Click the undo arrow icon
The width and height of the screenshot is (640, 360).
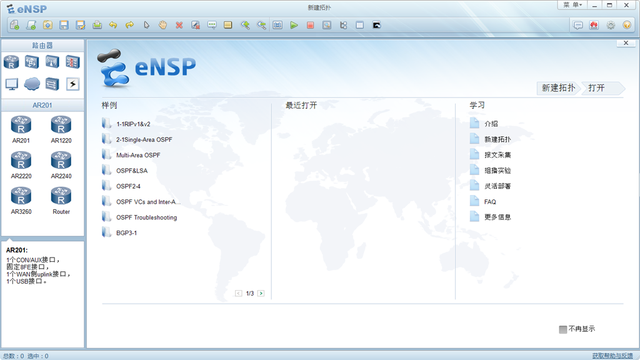pyautogui.click(x=113, y=25)
